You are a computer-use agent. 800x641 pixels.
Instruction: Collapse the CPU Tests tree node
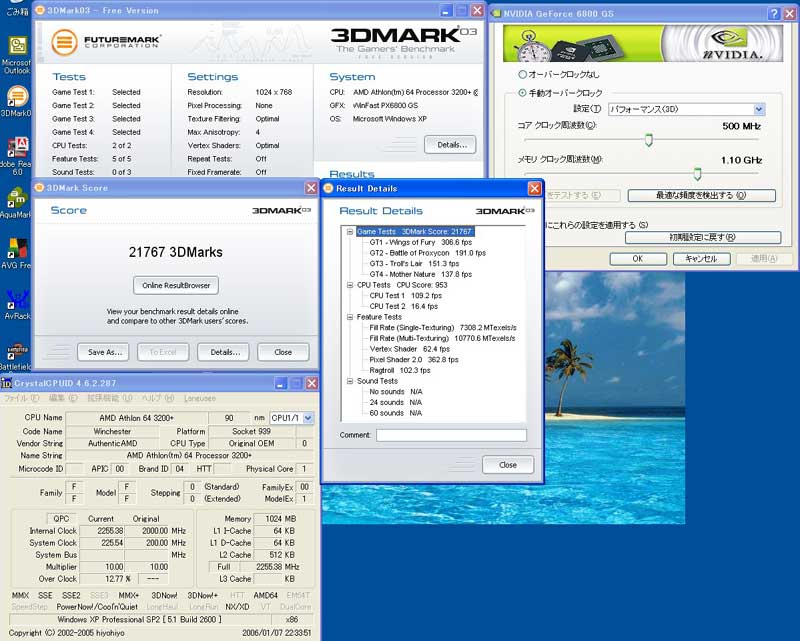pyautogui.click(x=350, y=285)
